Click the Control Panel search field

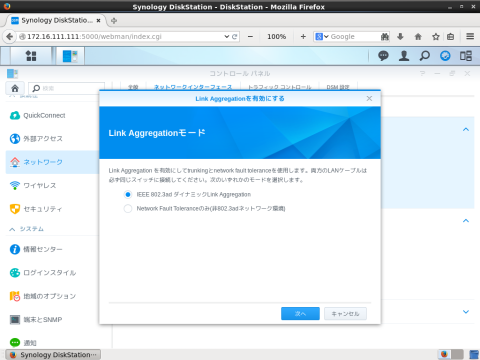[x=67, y=88]
